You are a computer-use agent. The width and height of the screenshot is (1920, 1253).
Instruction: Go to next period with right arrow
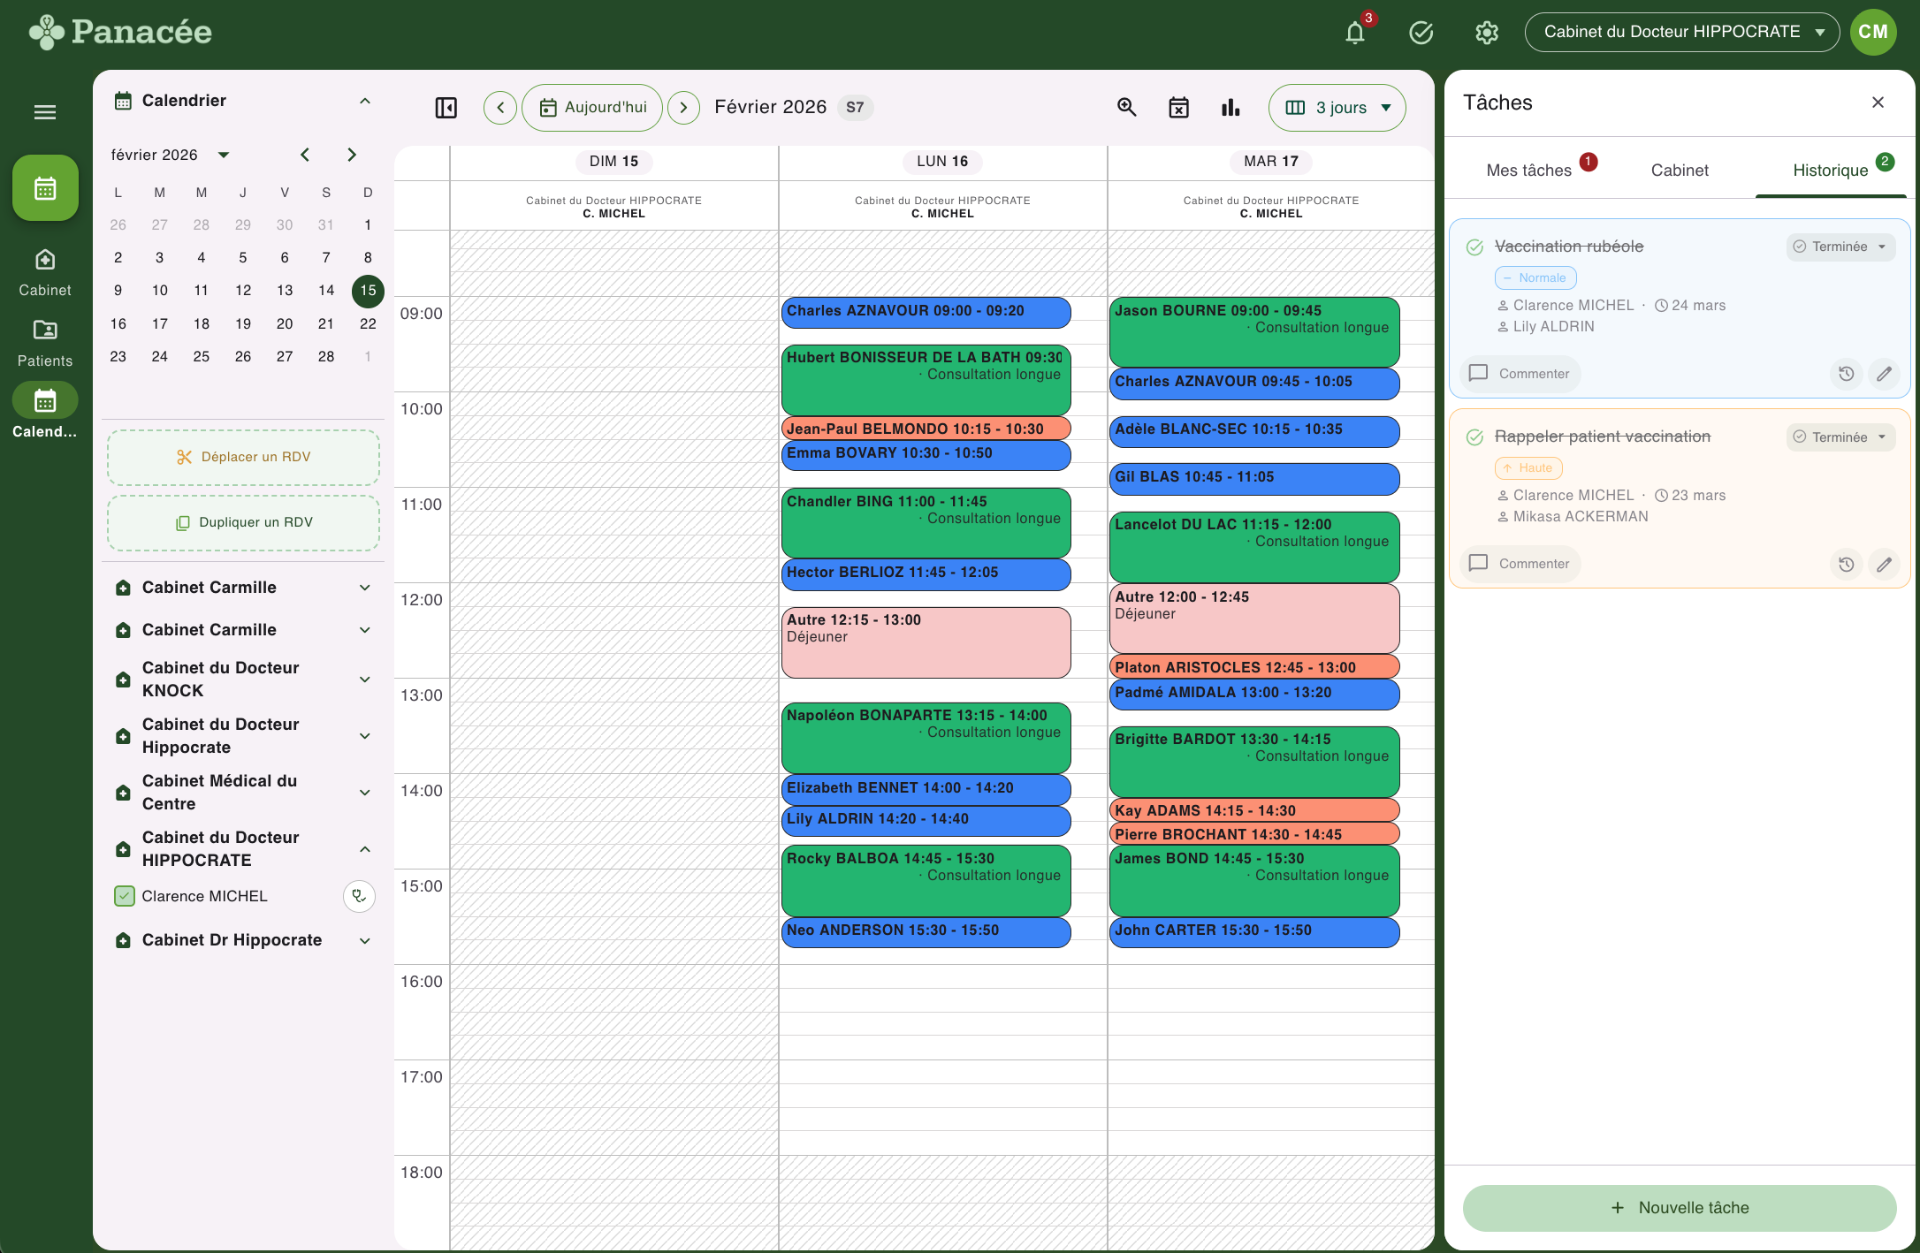[683, 107]
